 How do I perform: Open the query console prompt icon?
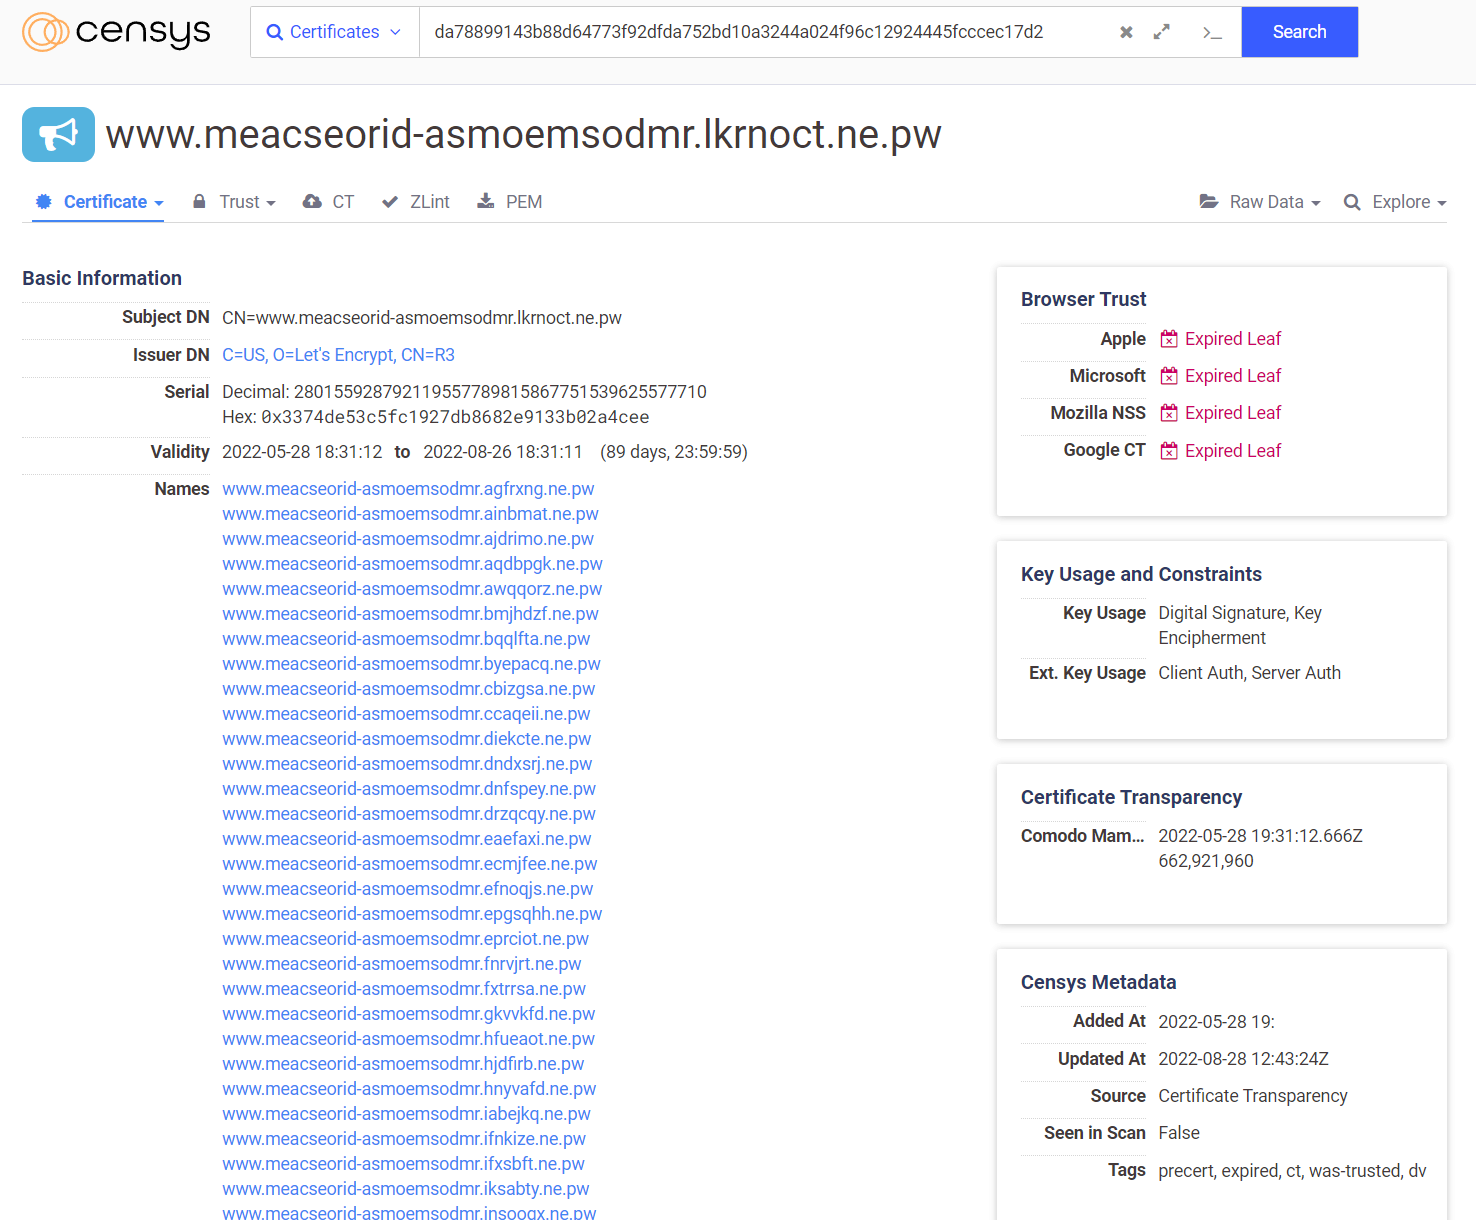pyautogui.click(x=1212, y=33)
